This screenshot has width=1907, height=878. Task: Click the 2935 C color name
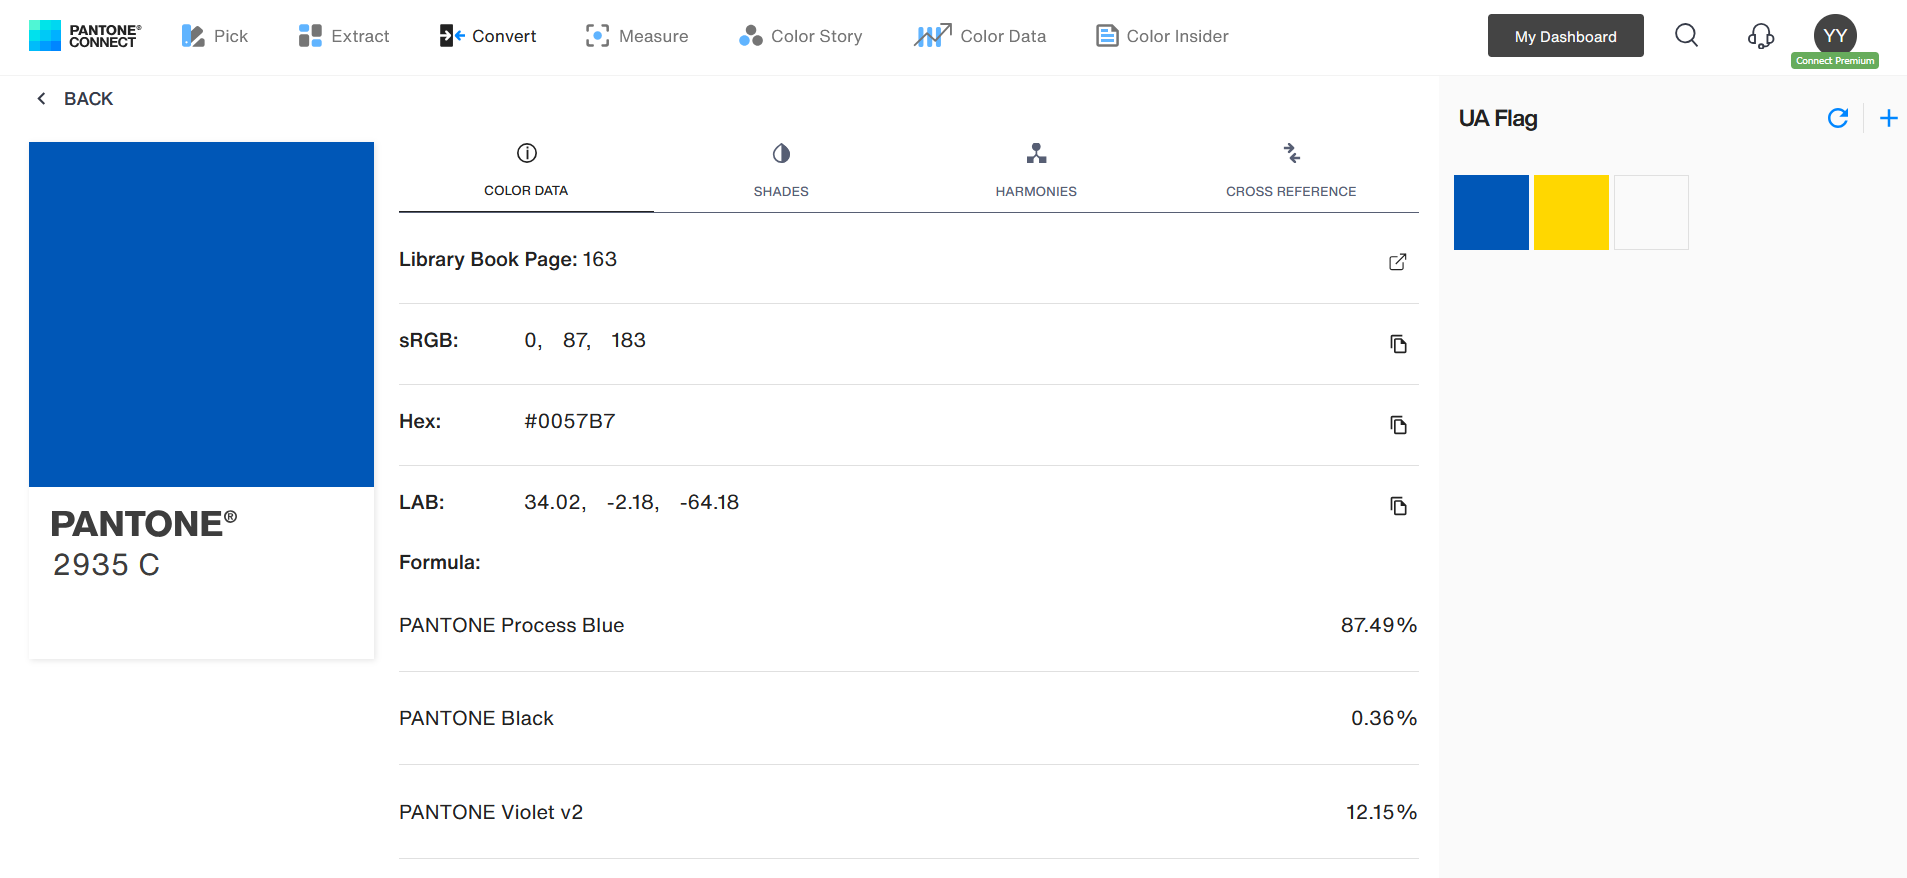106,565
